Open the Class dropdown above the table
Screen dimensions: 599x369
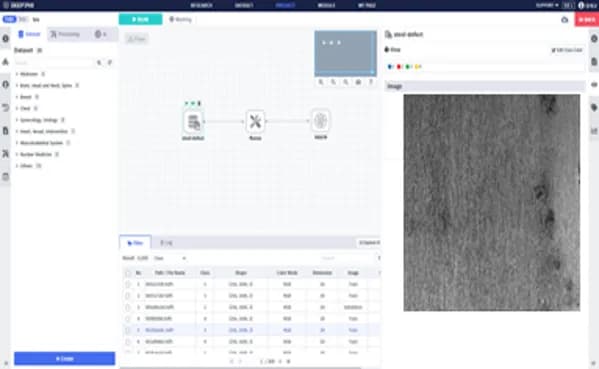pyautogui.click(x=170, y=258)
